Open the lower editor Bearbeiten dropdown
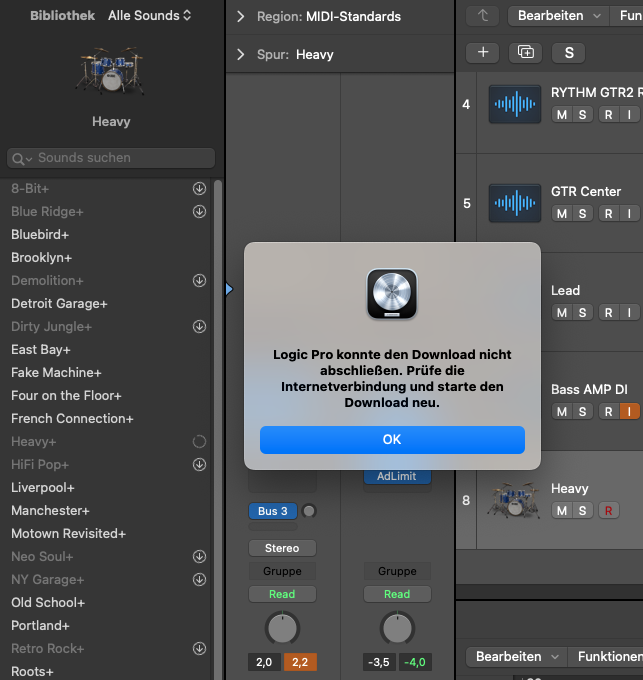 [517, 657]
